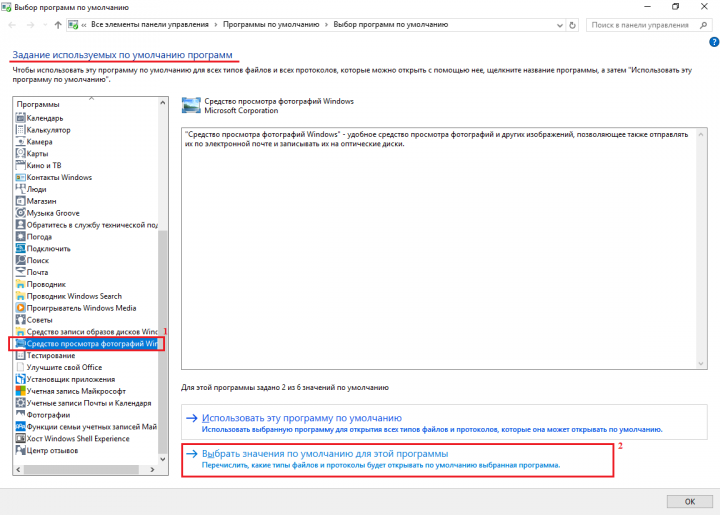Select Магазин program icon
Screen dimensions: 720x515
(20, 201)
